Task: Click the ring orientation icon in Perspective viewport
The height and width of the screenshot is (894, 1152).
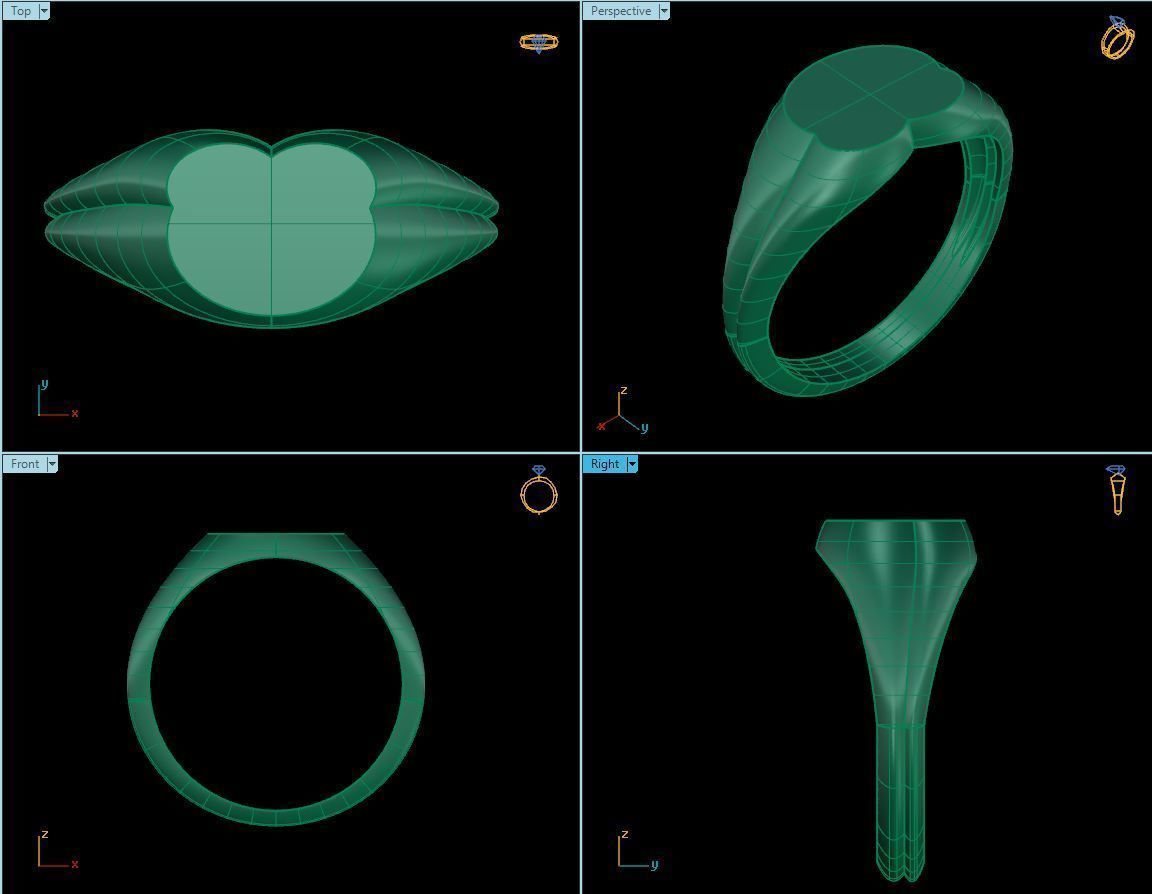Action: click(x=1117, y=37)
